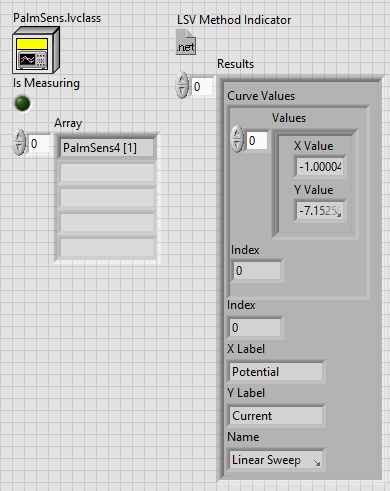Click the fifth empty Array element

tap(107, 247)
